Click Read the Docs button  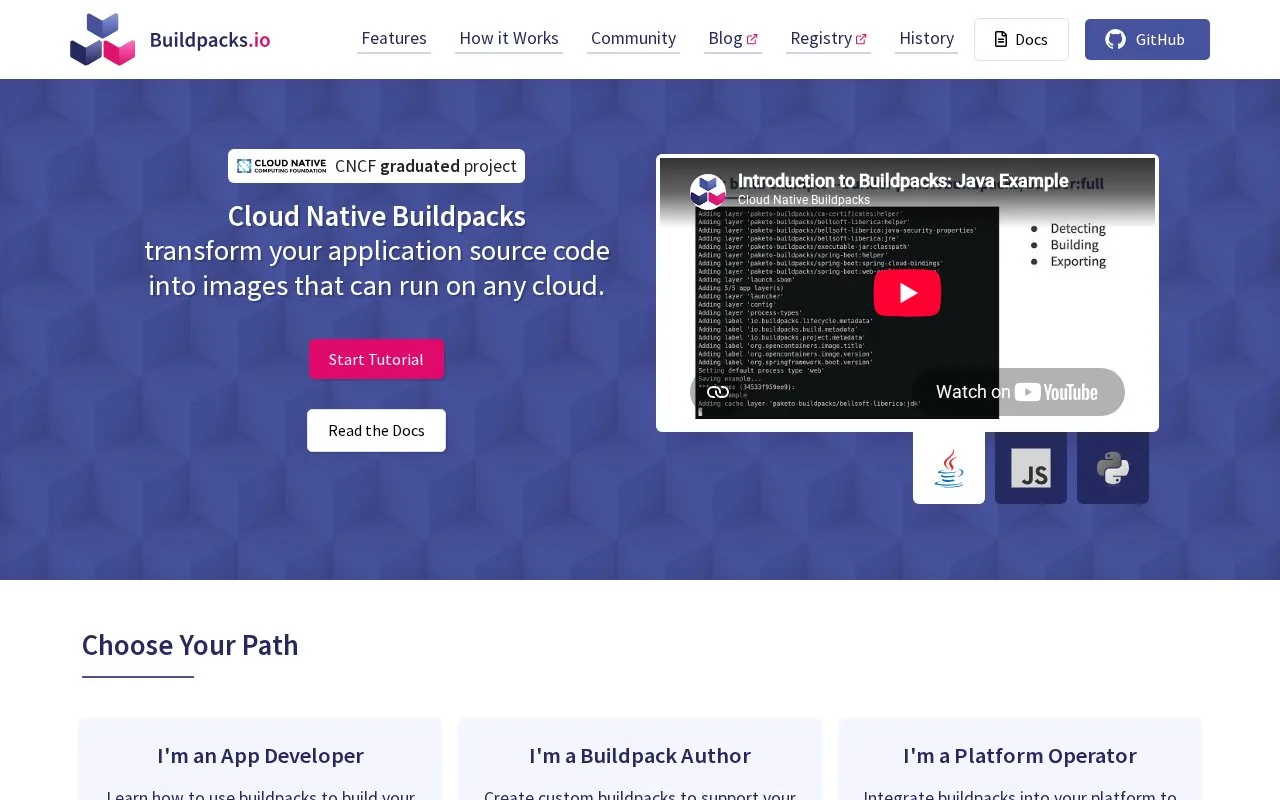click(x=376, y=430)
